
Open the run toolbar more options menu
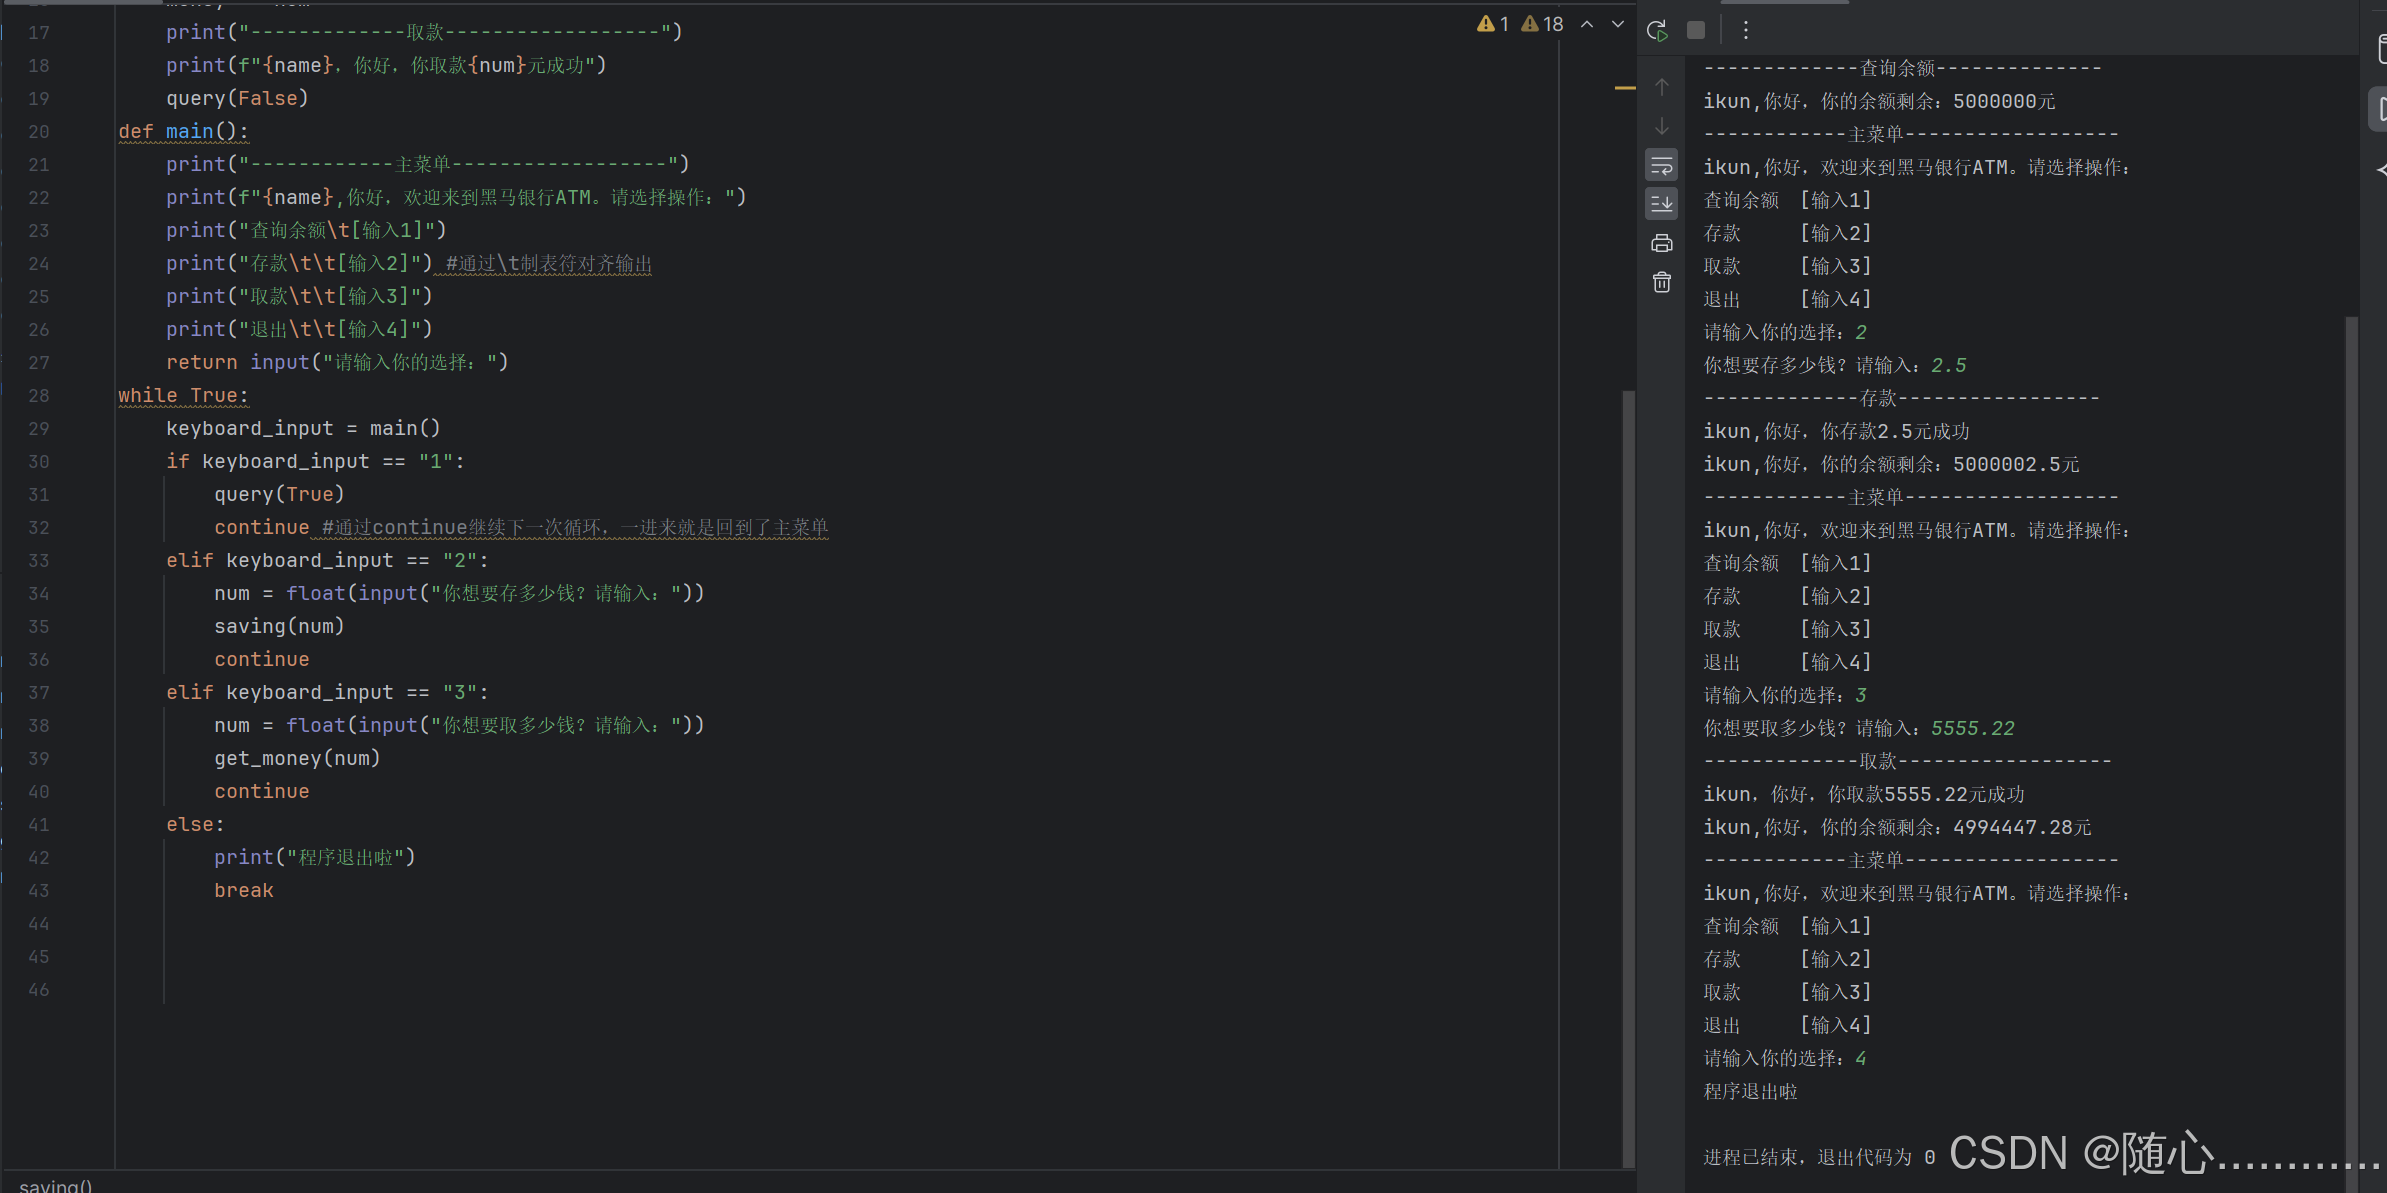(x=1746, y=31)
